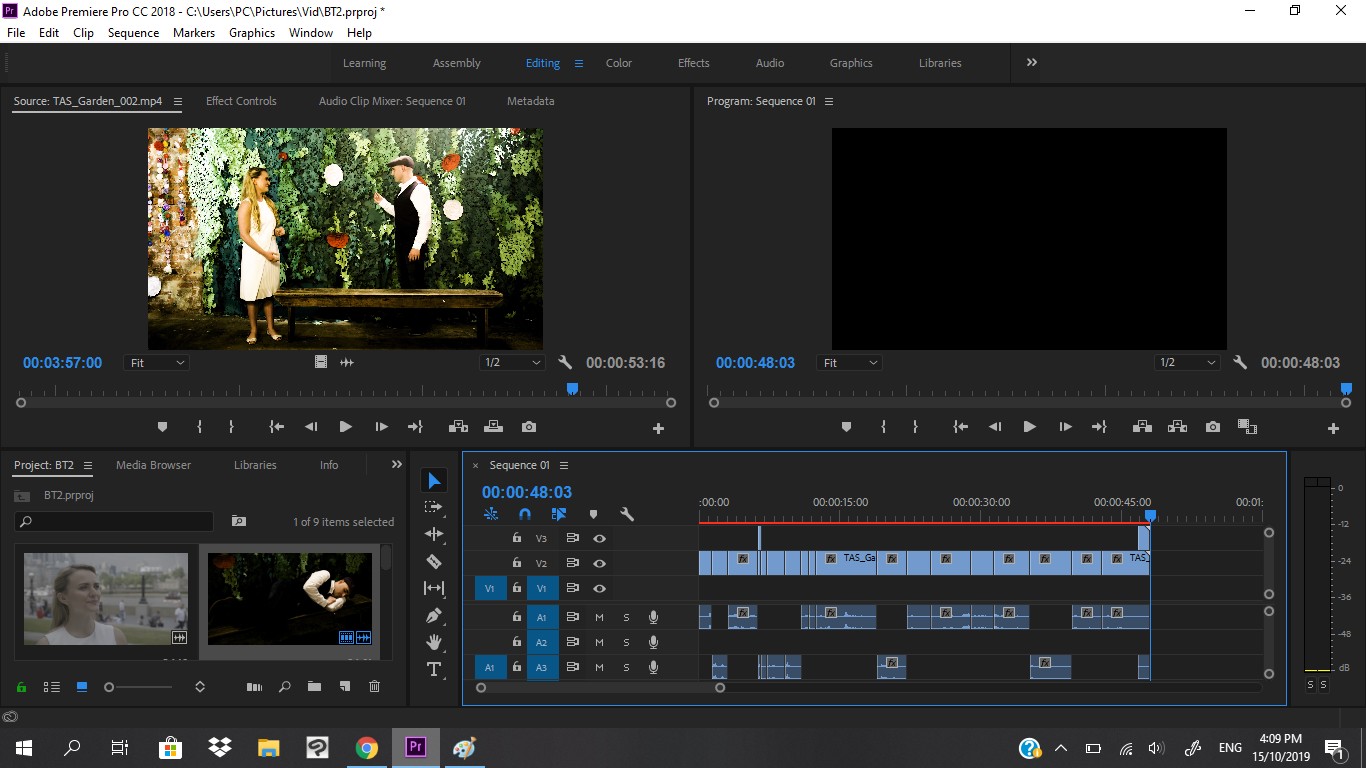1366x768 pixels.
Task: Select the Hand tool
Action: point(434,642)
